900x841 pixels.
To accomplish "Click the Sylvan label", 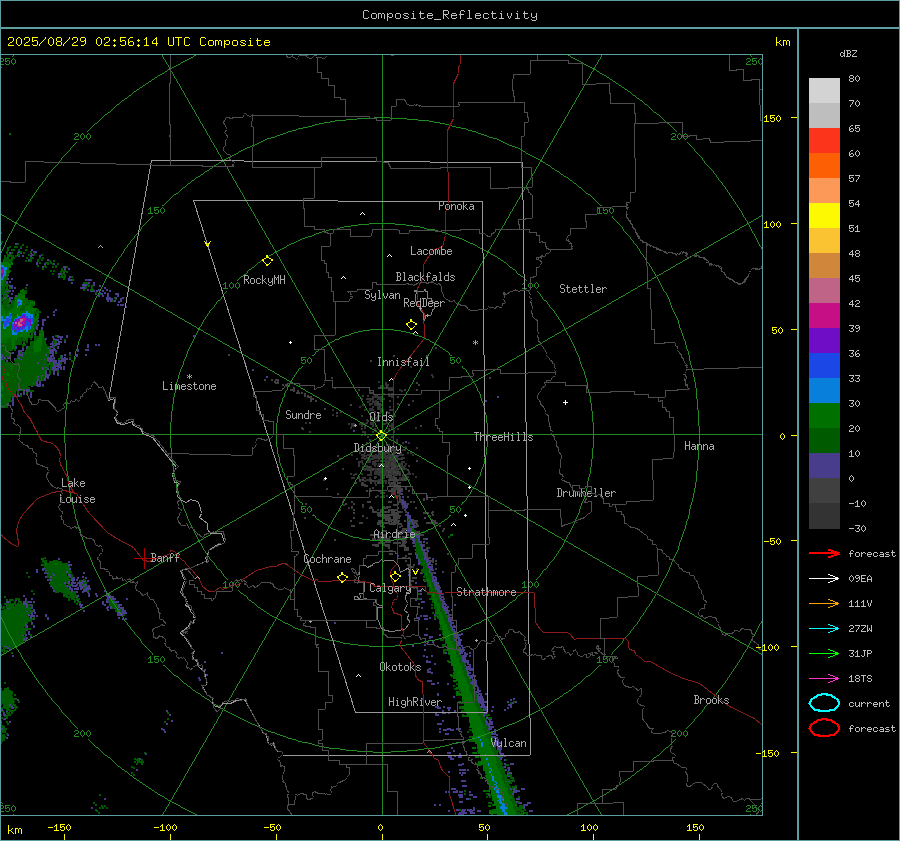I will tap(382, 295).
